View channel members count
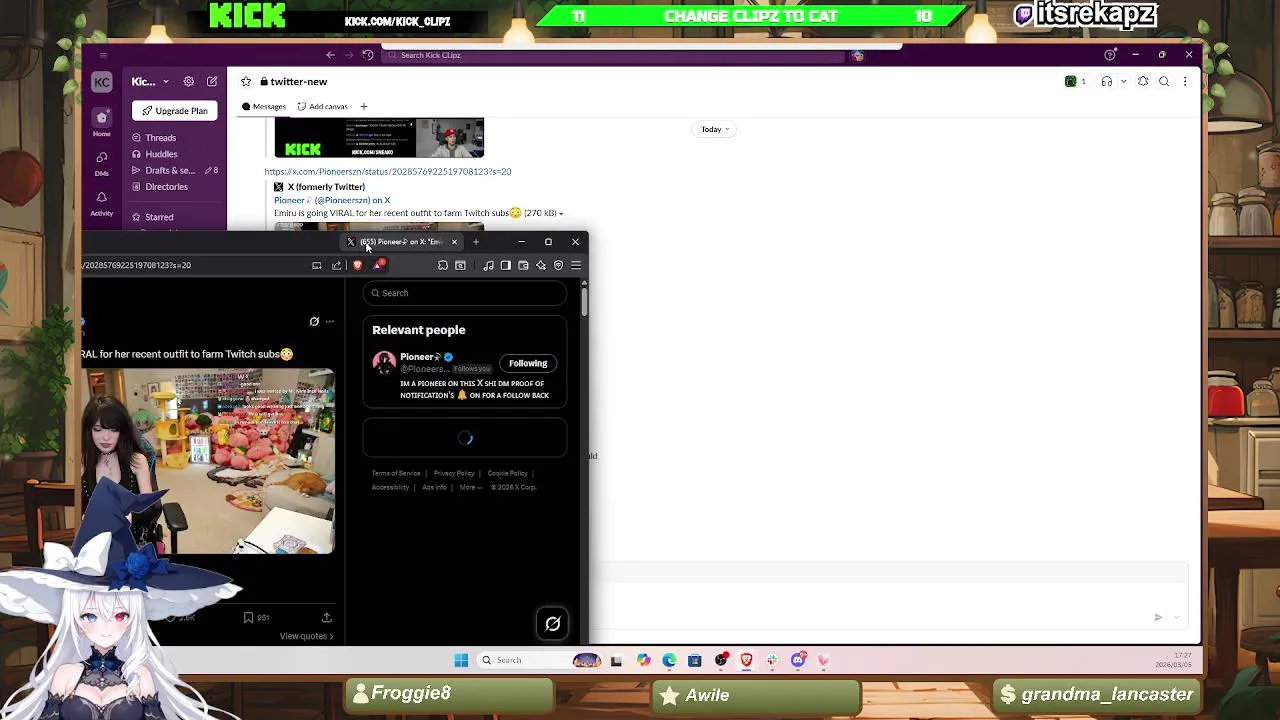1280x720 pixels. point(1076,82)
